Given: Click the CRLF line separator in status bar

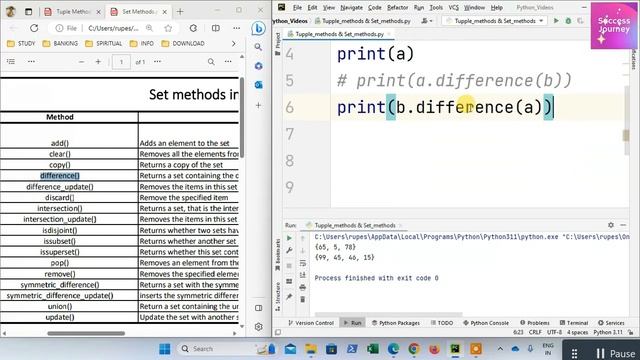Looking at the screenshot, I should coord(535,332).
